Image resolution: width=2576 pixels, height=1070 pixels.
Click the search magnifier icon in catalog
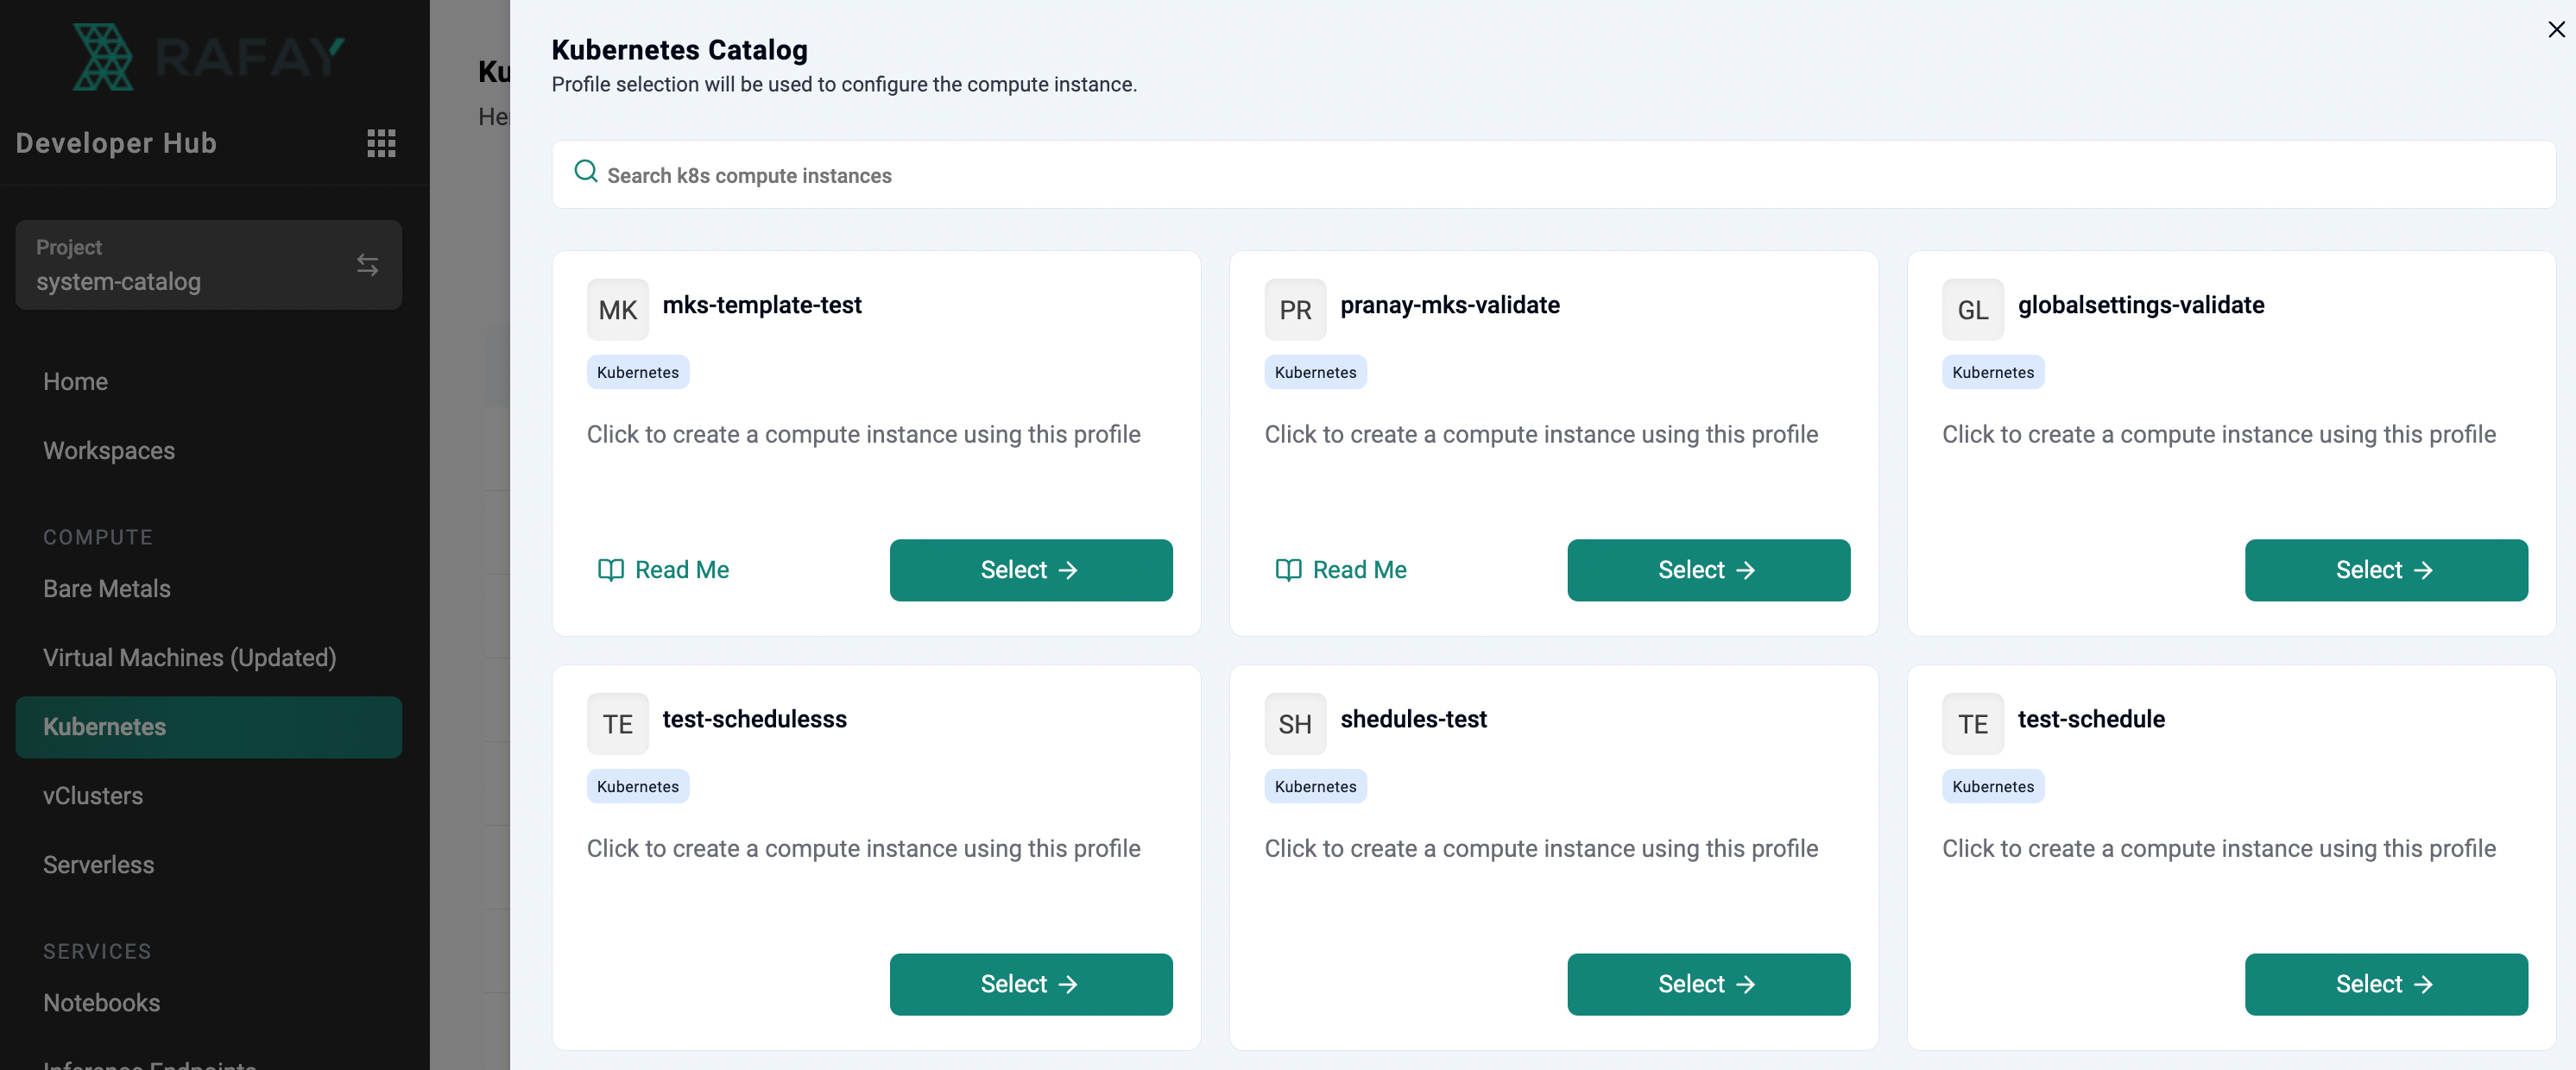click(x=586, y=172)
